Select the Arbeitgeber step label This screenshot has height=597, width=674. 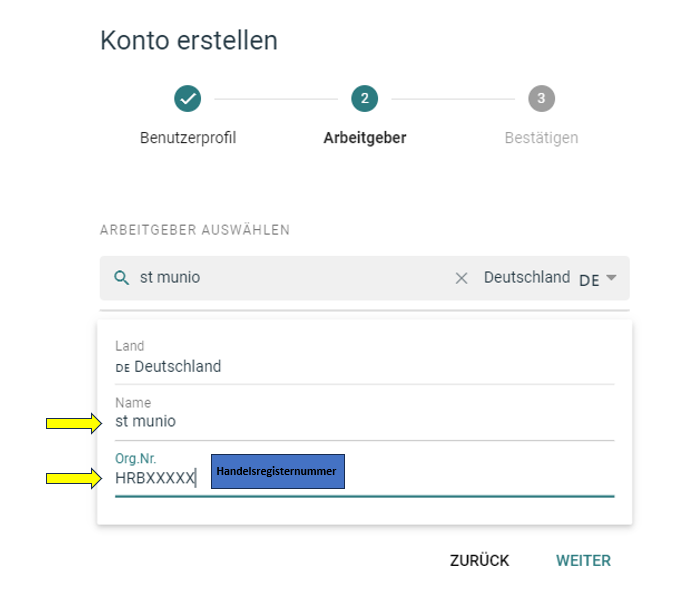click(365, 138)
